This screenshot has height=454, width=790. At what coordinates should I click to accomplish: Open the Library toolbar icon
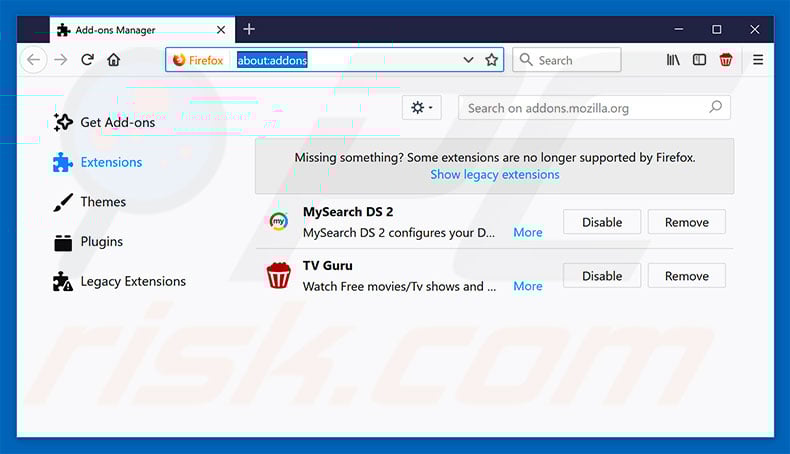pyautogui.click(x=673, y=60)
